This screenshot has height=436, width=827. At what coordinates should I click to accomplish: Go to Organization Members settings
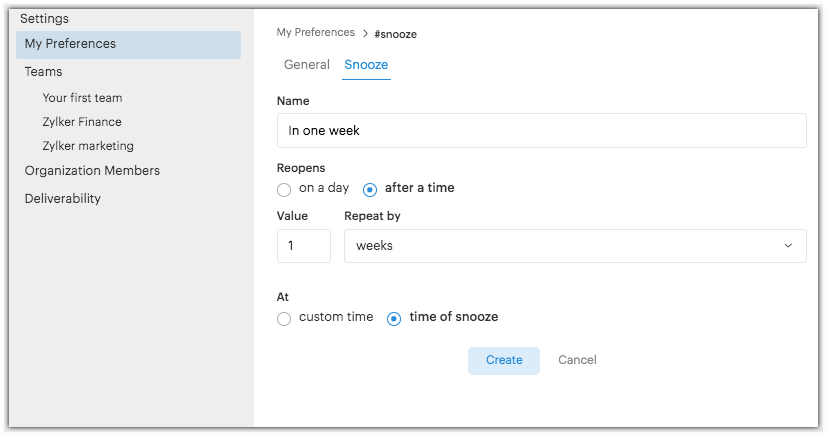click(x=92, y=171)
